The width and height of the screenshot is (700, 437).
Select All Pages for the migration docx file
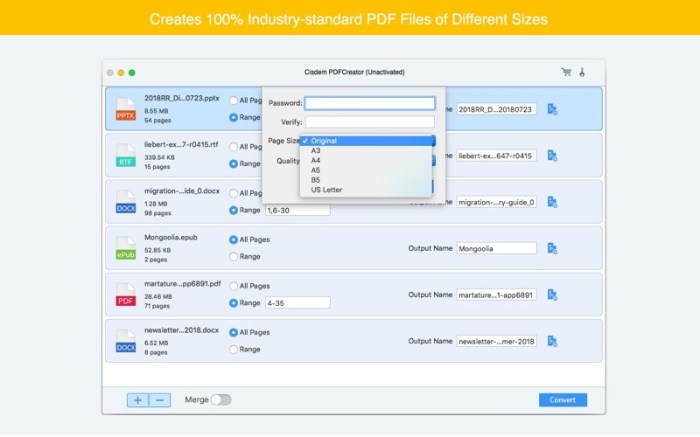[233, 193]
